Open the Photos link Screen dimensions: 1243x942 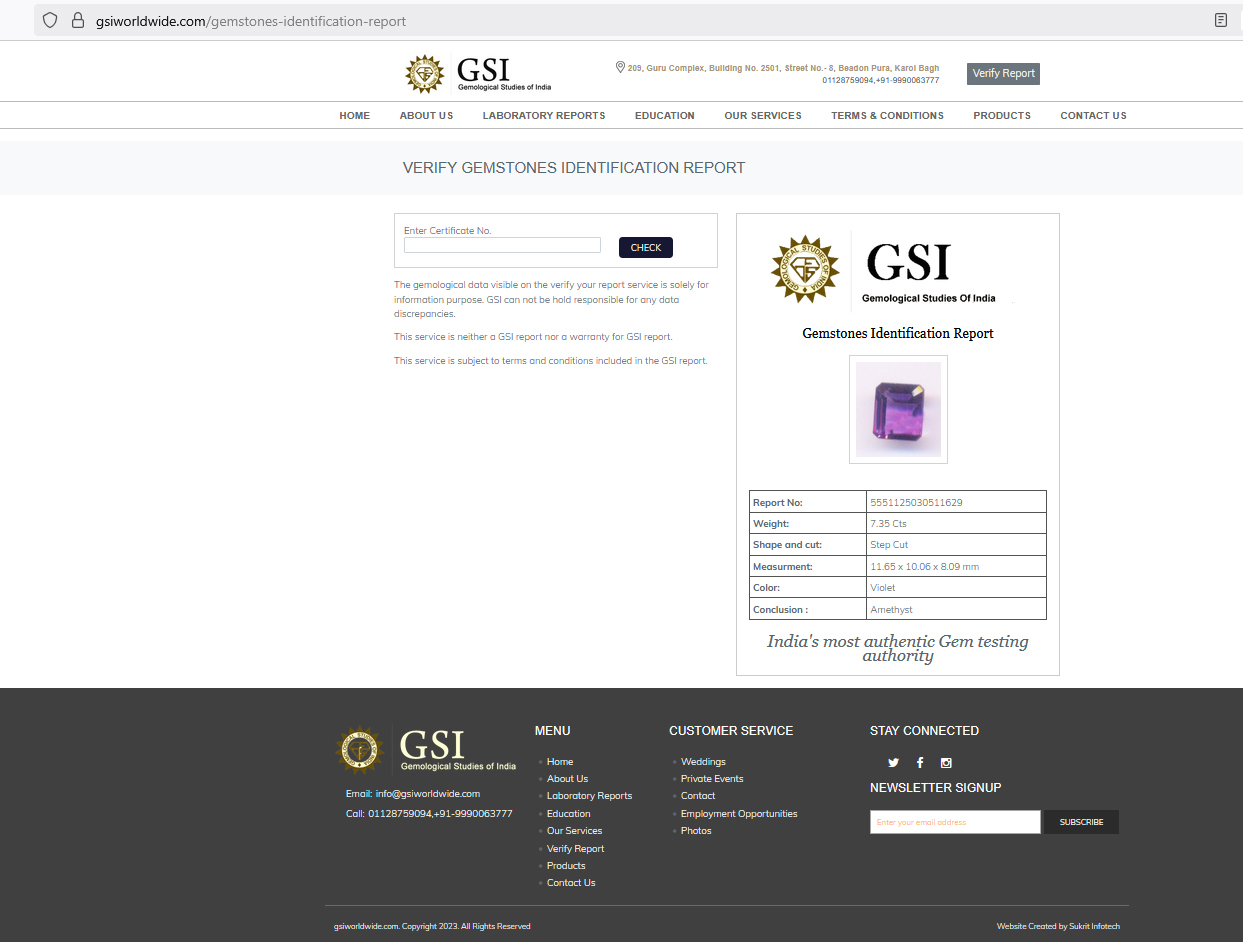(696, 831)
